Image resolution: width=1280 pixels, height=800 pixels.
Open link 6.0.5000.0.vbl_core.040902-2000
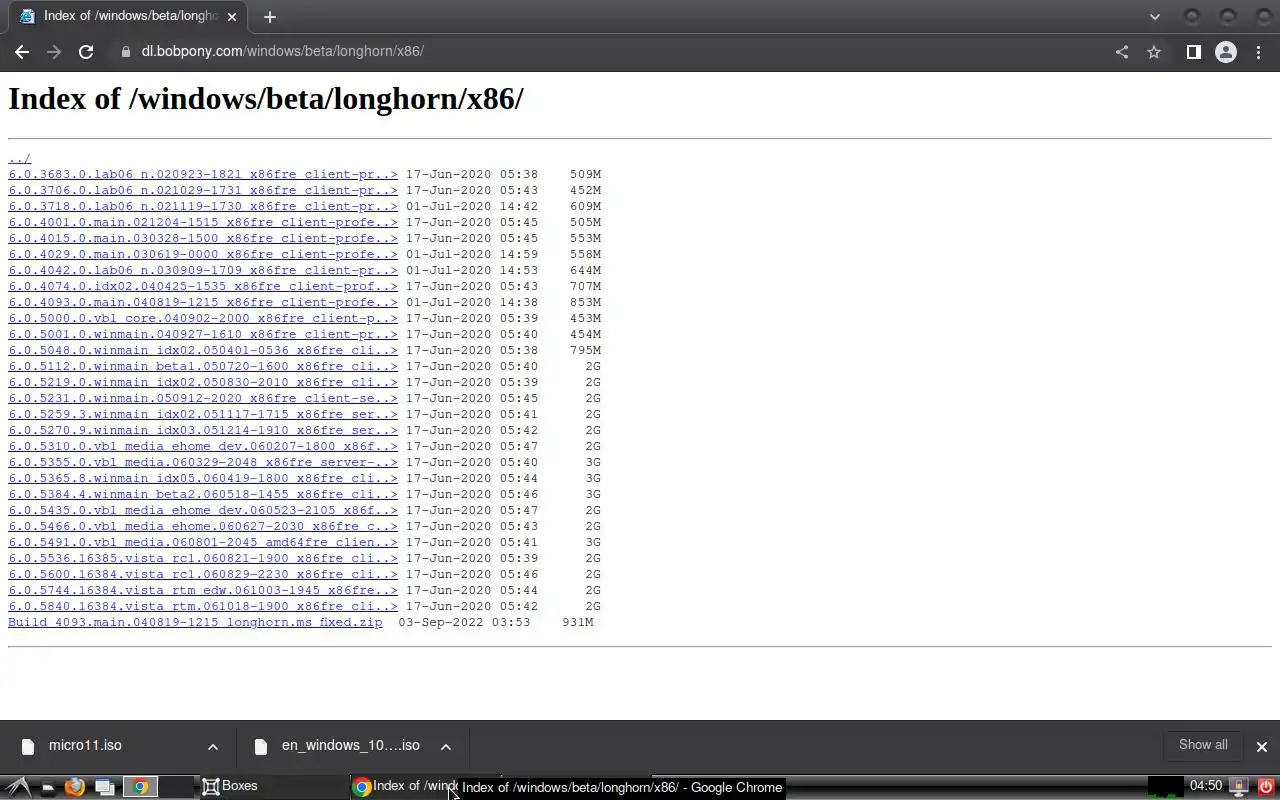(x=203, y=318)
